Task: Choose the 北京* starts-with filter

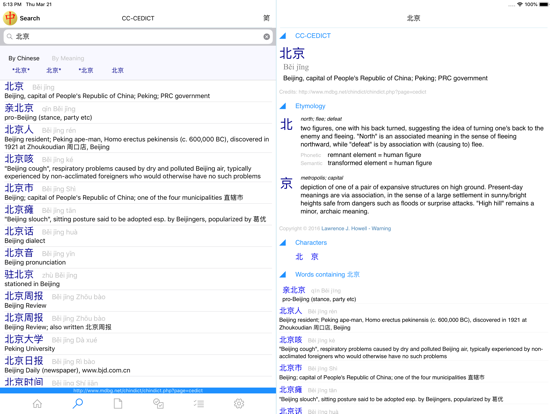Action: [54, 70]
